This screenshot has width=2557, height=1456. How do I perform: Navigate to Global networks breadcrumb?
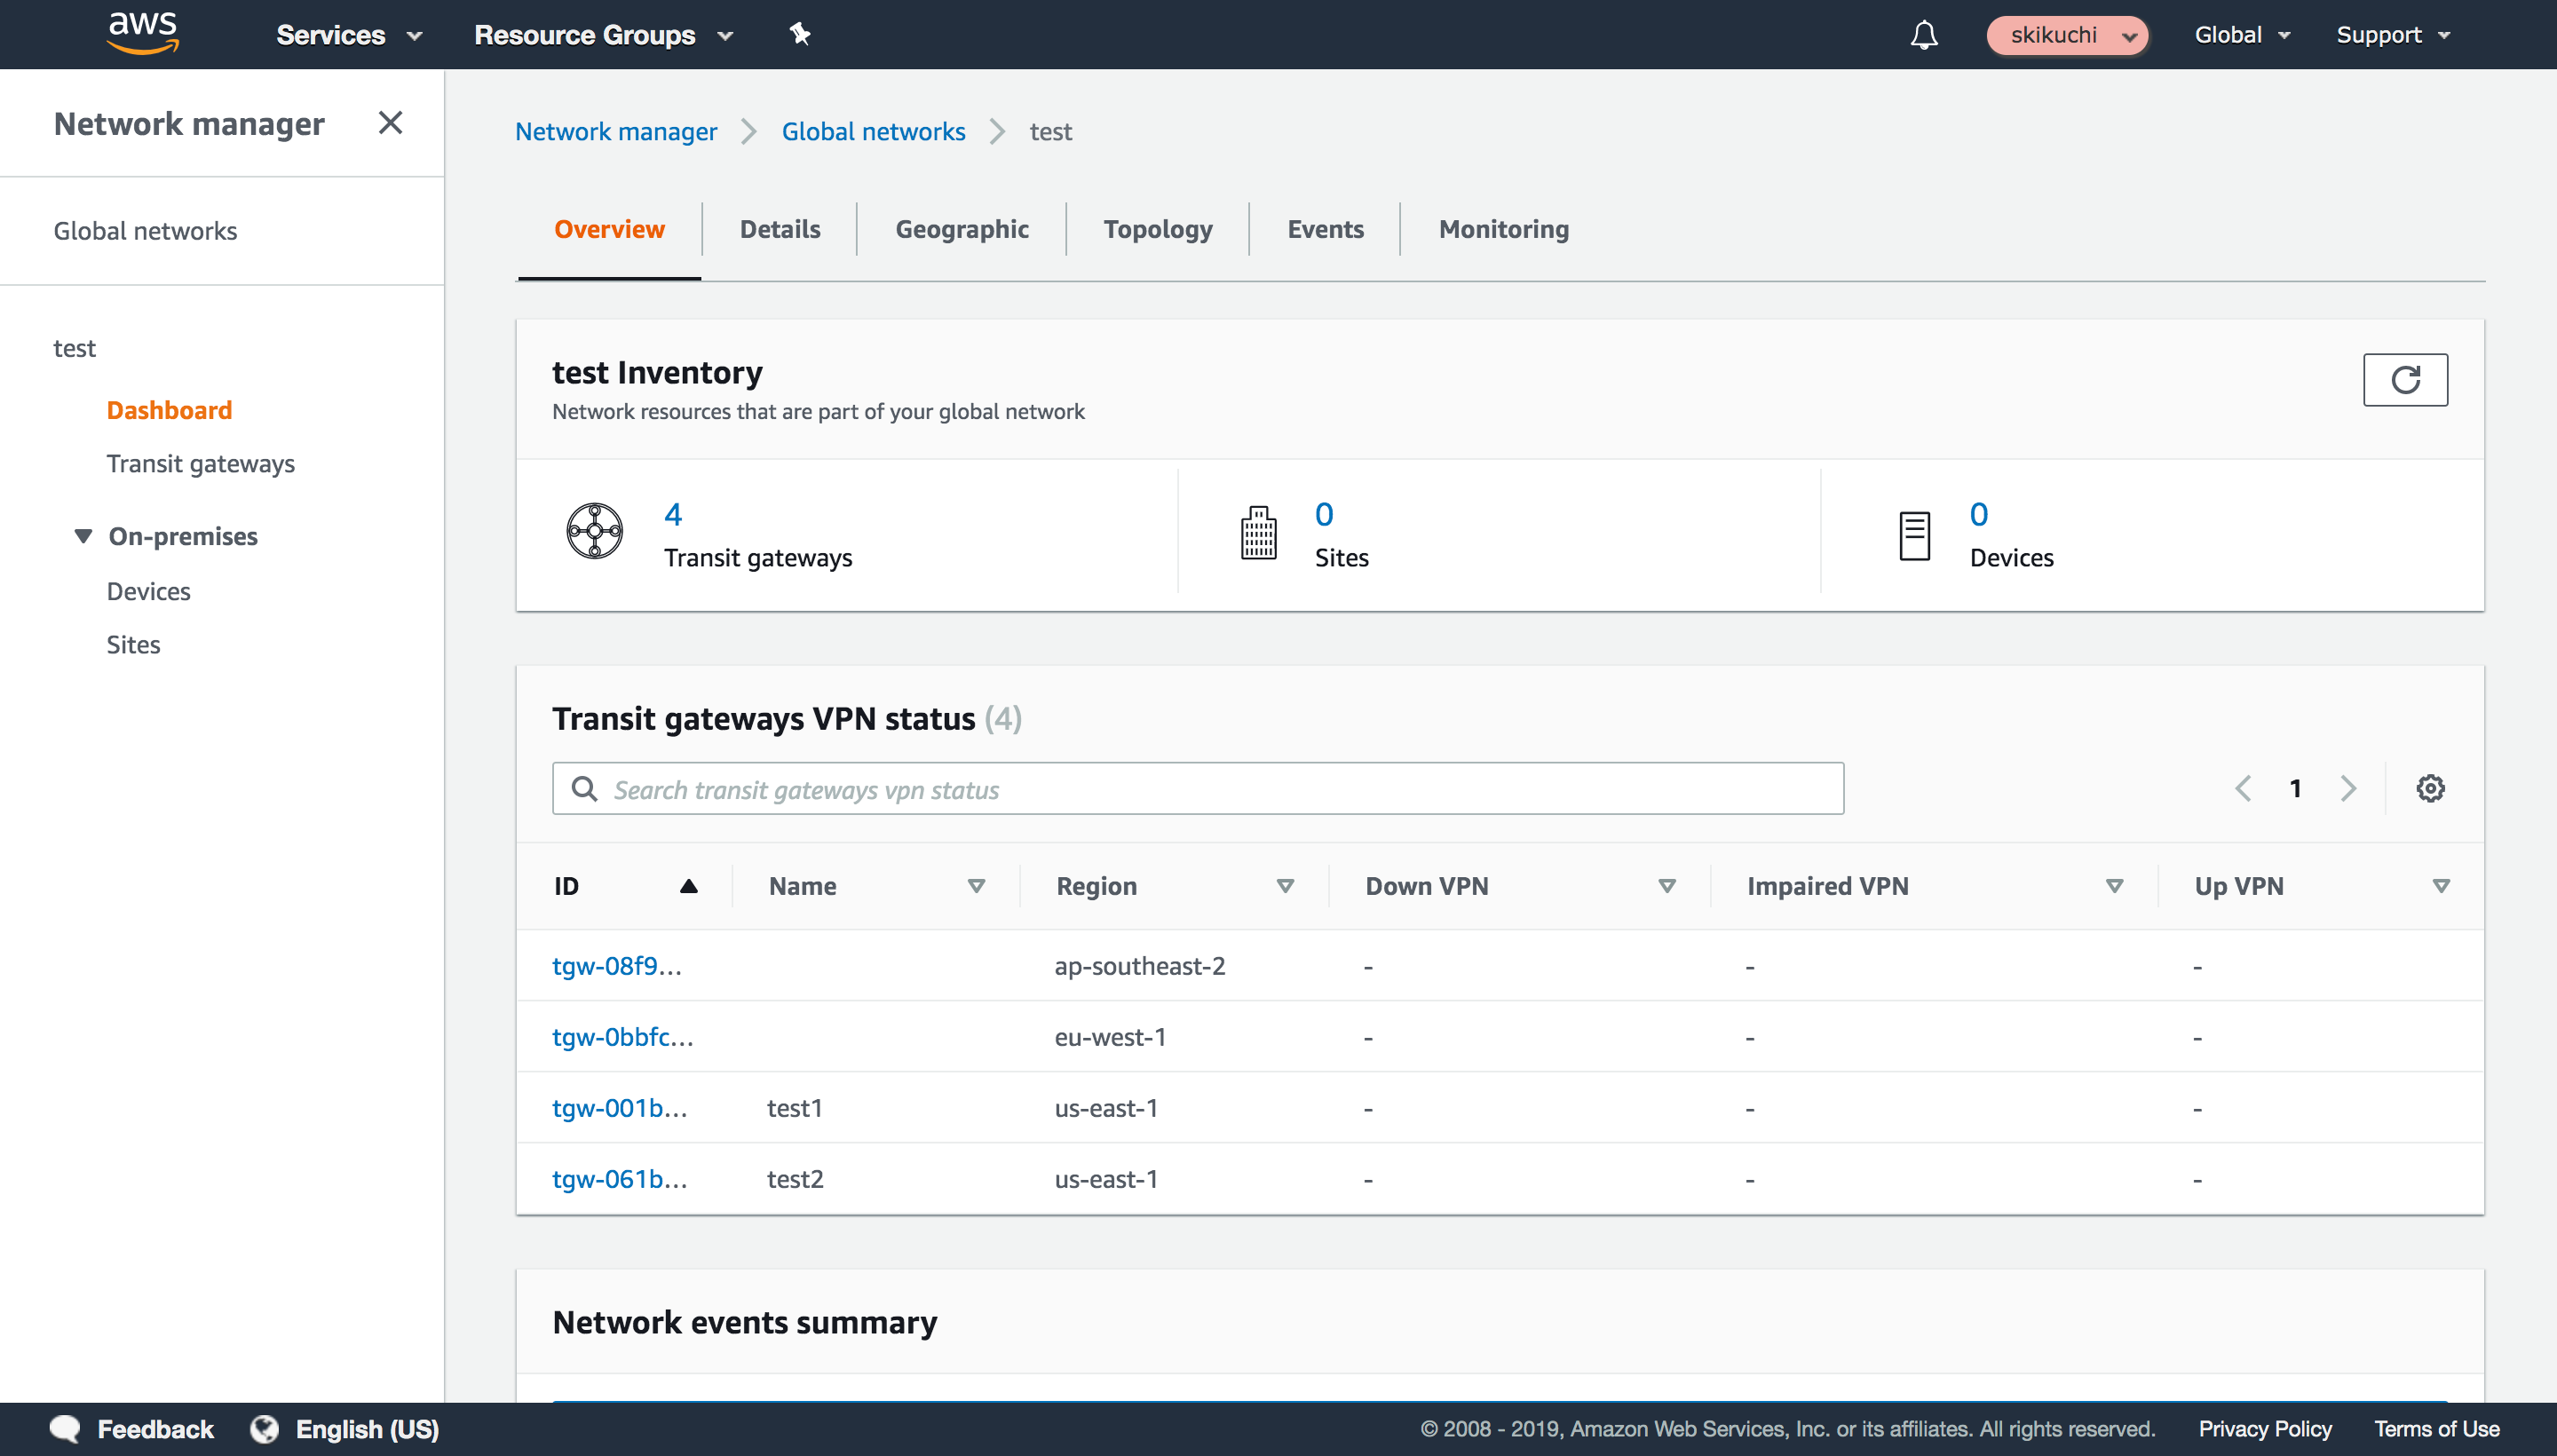coord(873,131)
